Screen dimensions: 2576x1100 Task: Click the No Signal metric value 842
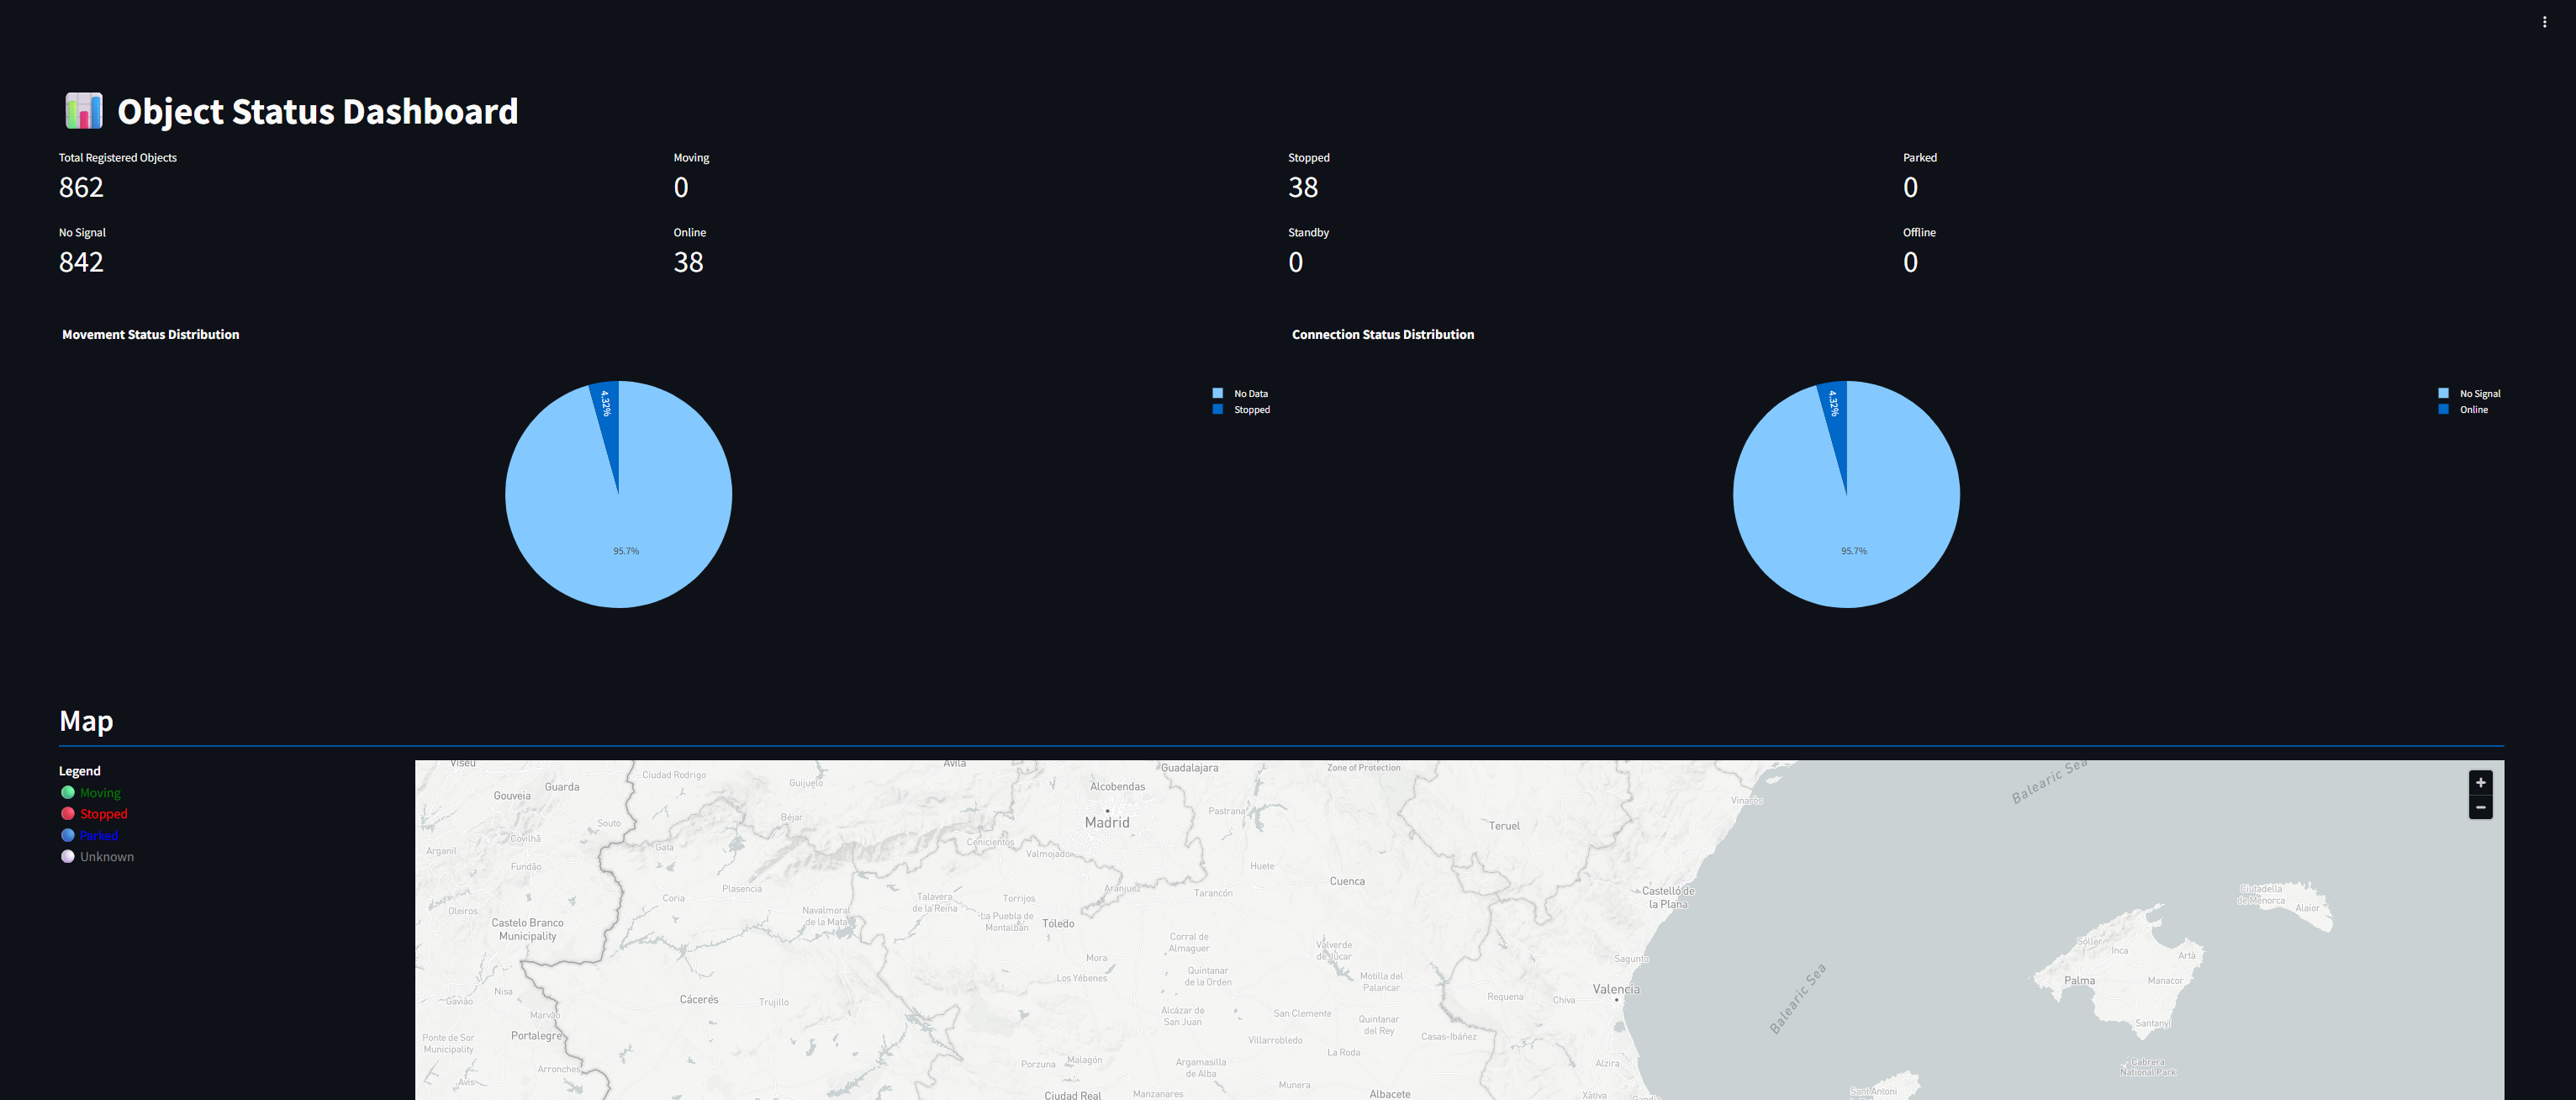81,262
